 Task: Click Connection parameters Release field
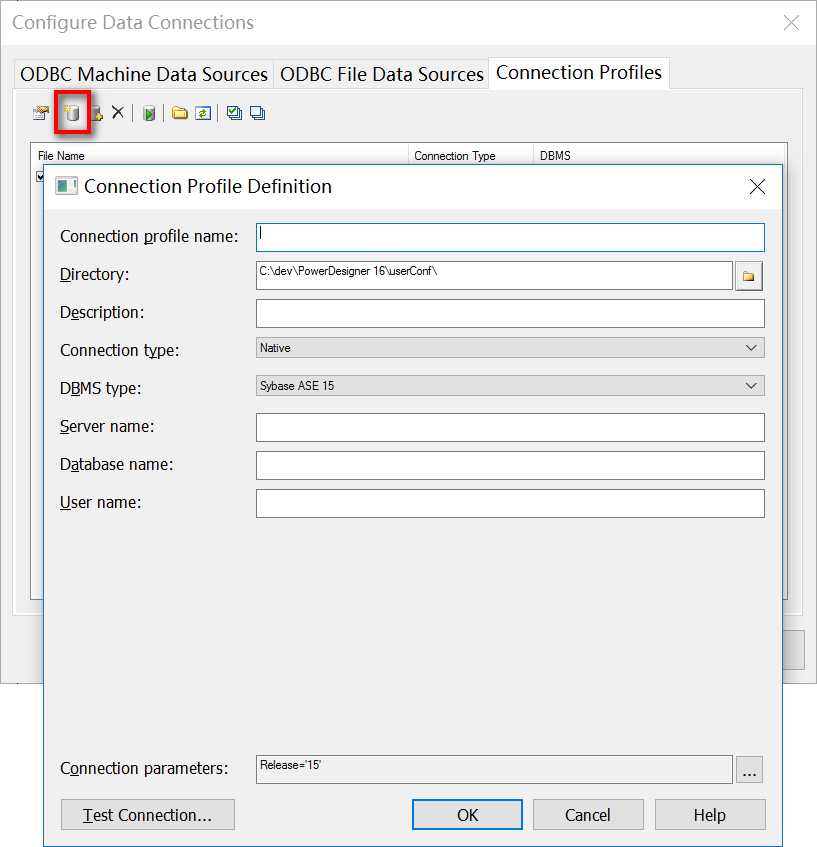(x=494, y=769)
